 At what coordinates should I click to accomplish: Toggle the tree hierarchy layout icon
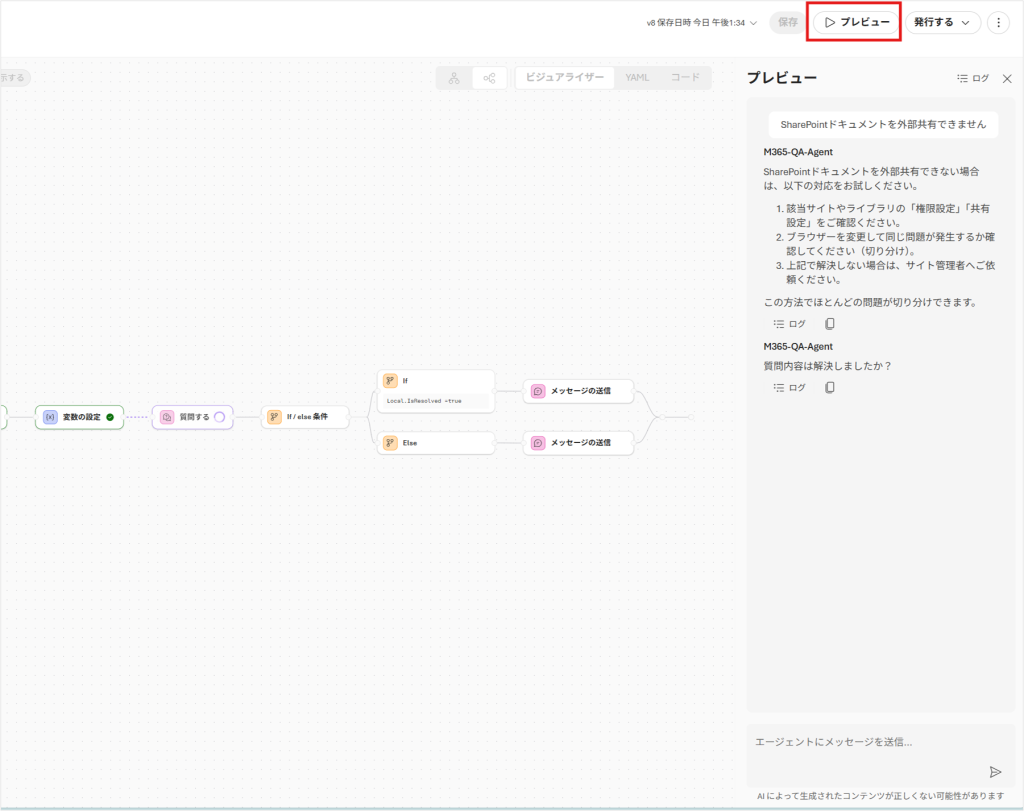454,78
